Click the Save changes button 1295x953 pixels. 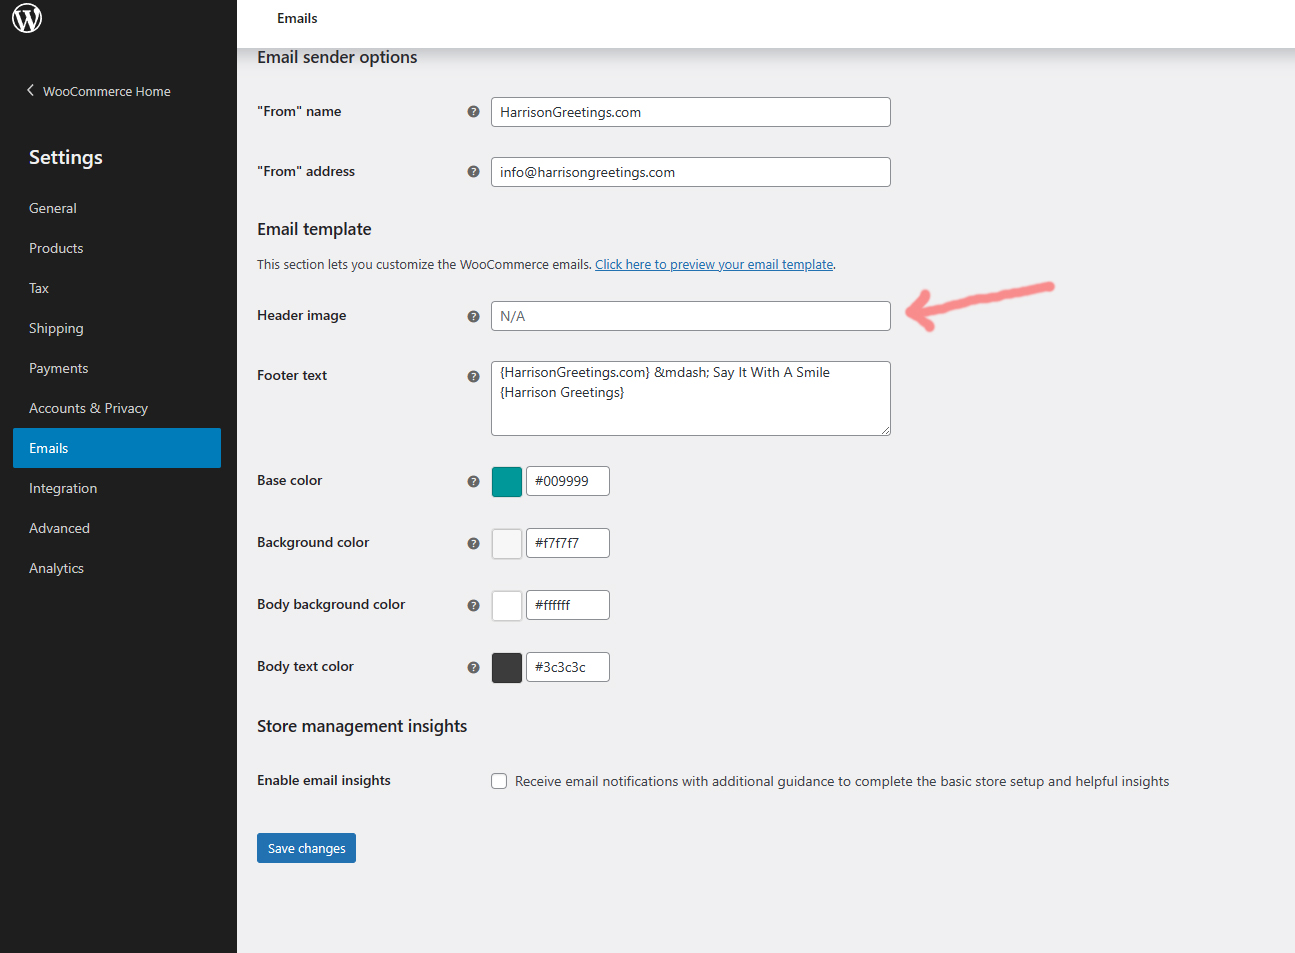[306, 848]
